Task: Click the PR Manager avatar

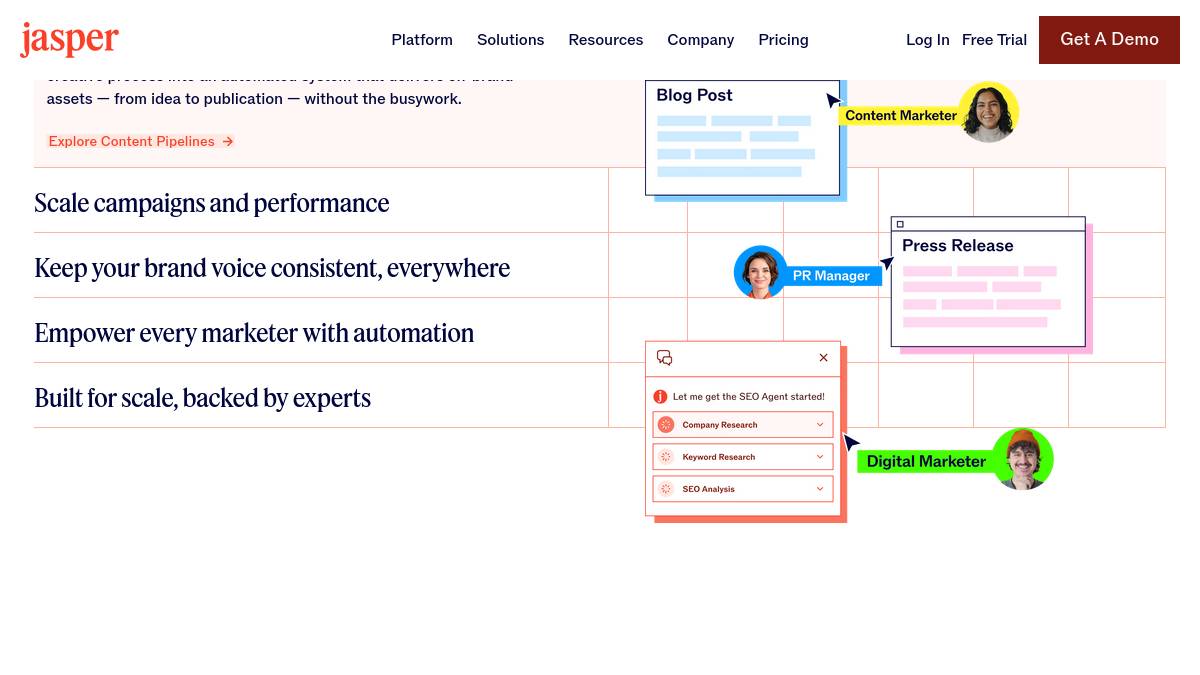Action: pyautogui.click(x=761, y=272)
